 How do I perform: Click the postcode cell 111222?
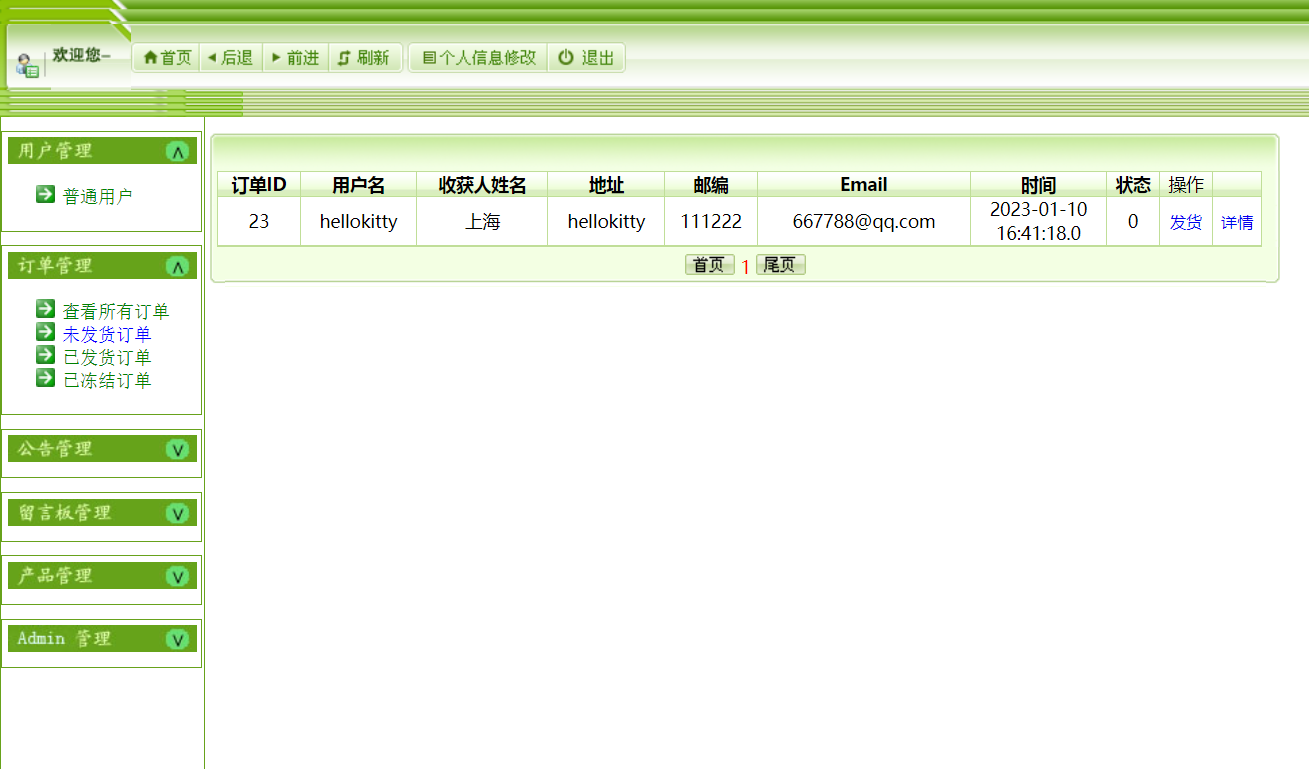[x=711, y=221]
